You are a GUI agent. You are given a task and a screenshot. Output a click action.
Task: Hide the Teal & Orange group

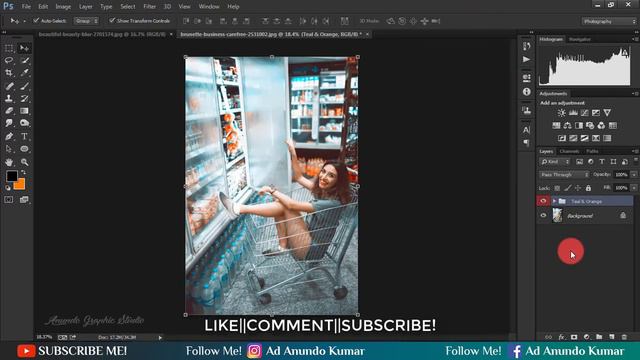(x=543, y=201)
